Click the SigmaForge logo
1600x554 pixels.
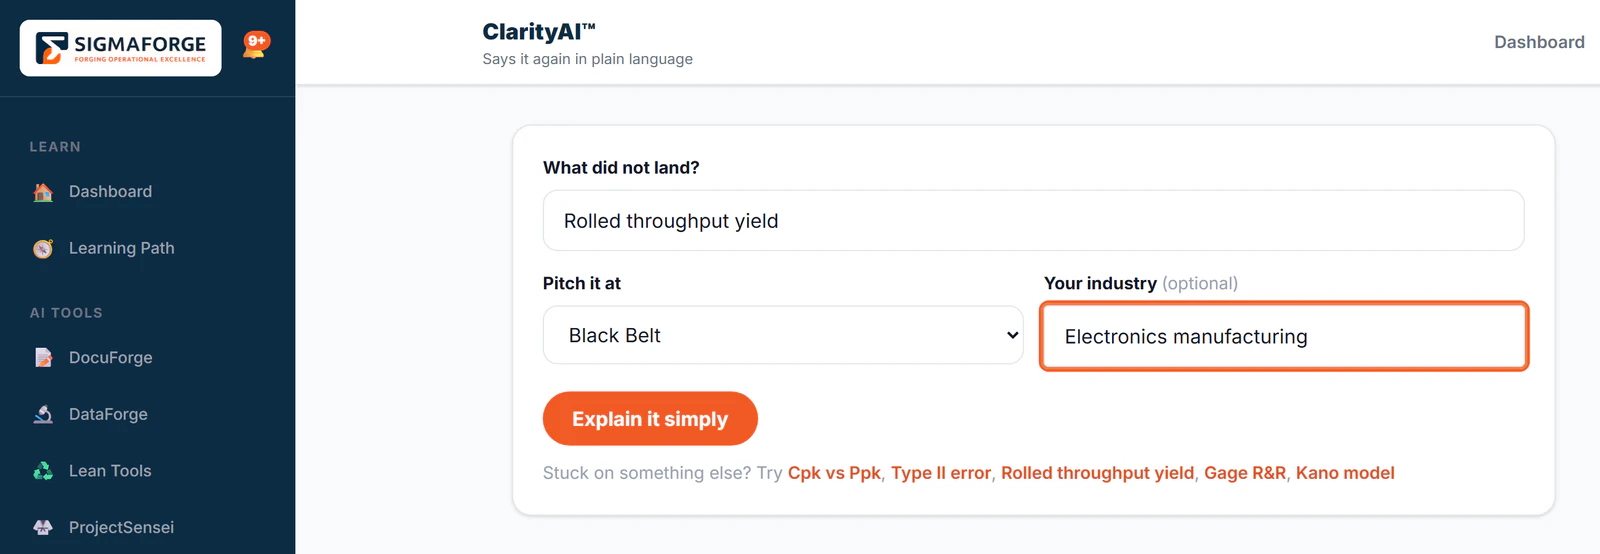coord(120,48)
